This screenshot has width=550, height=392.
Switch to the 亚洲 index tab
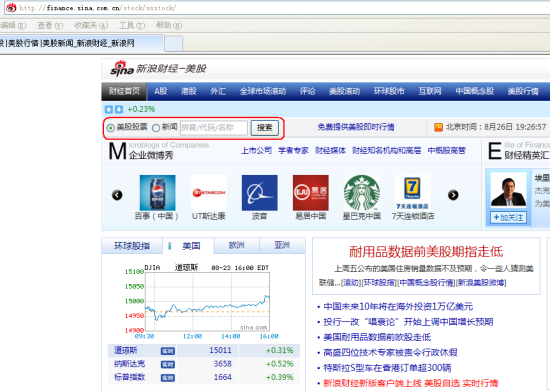point(282,245)
